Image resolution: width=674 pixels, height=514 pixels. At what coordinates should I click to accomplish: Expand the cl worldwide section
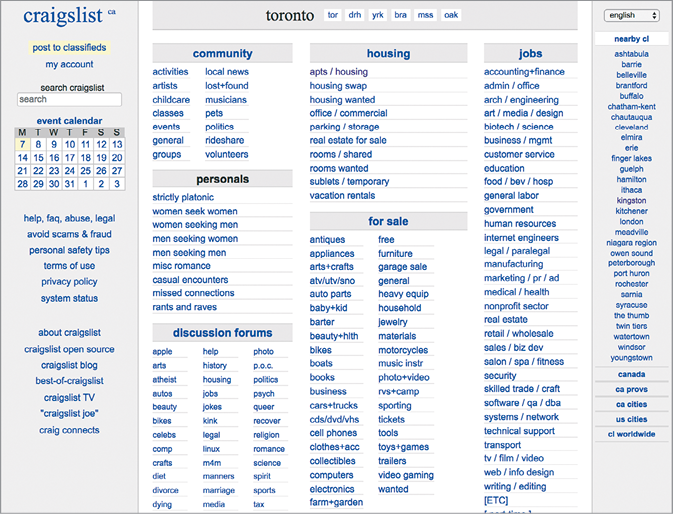[x=632, y=434]
